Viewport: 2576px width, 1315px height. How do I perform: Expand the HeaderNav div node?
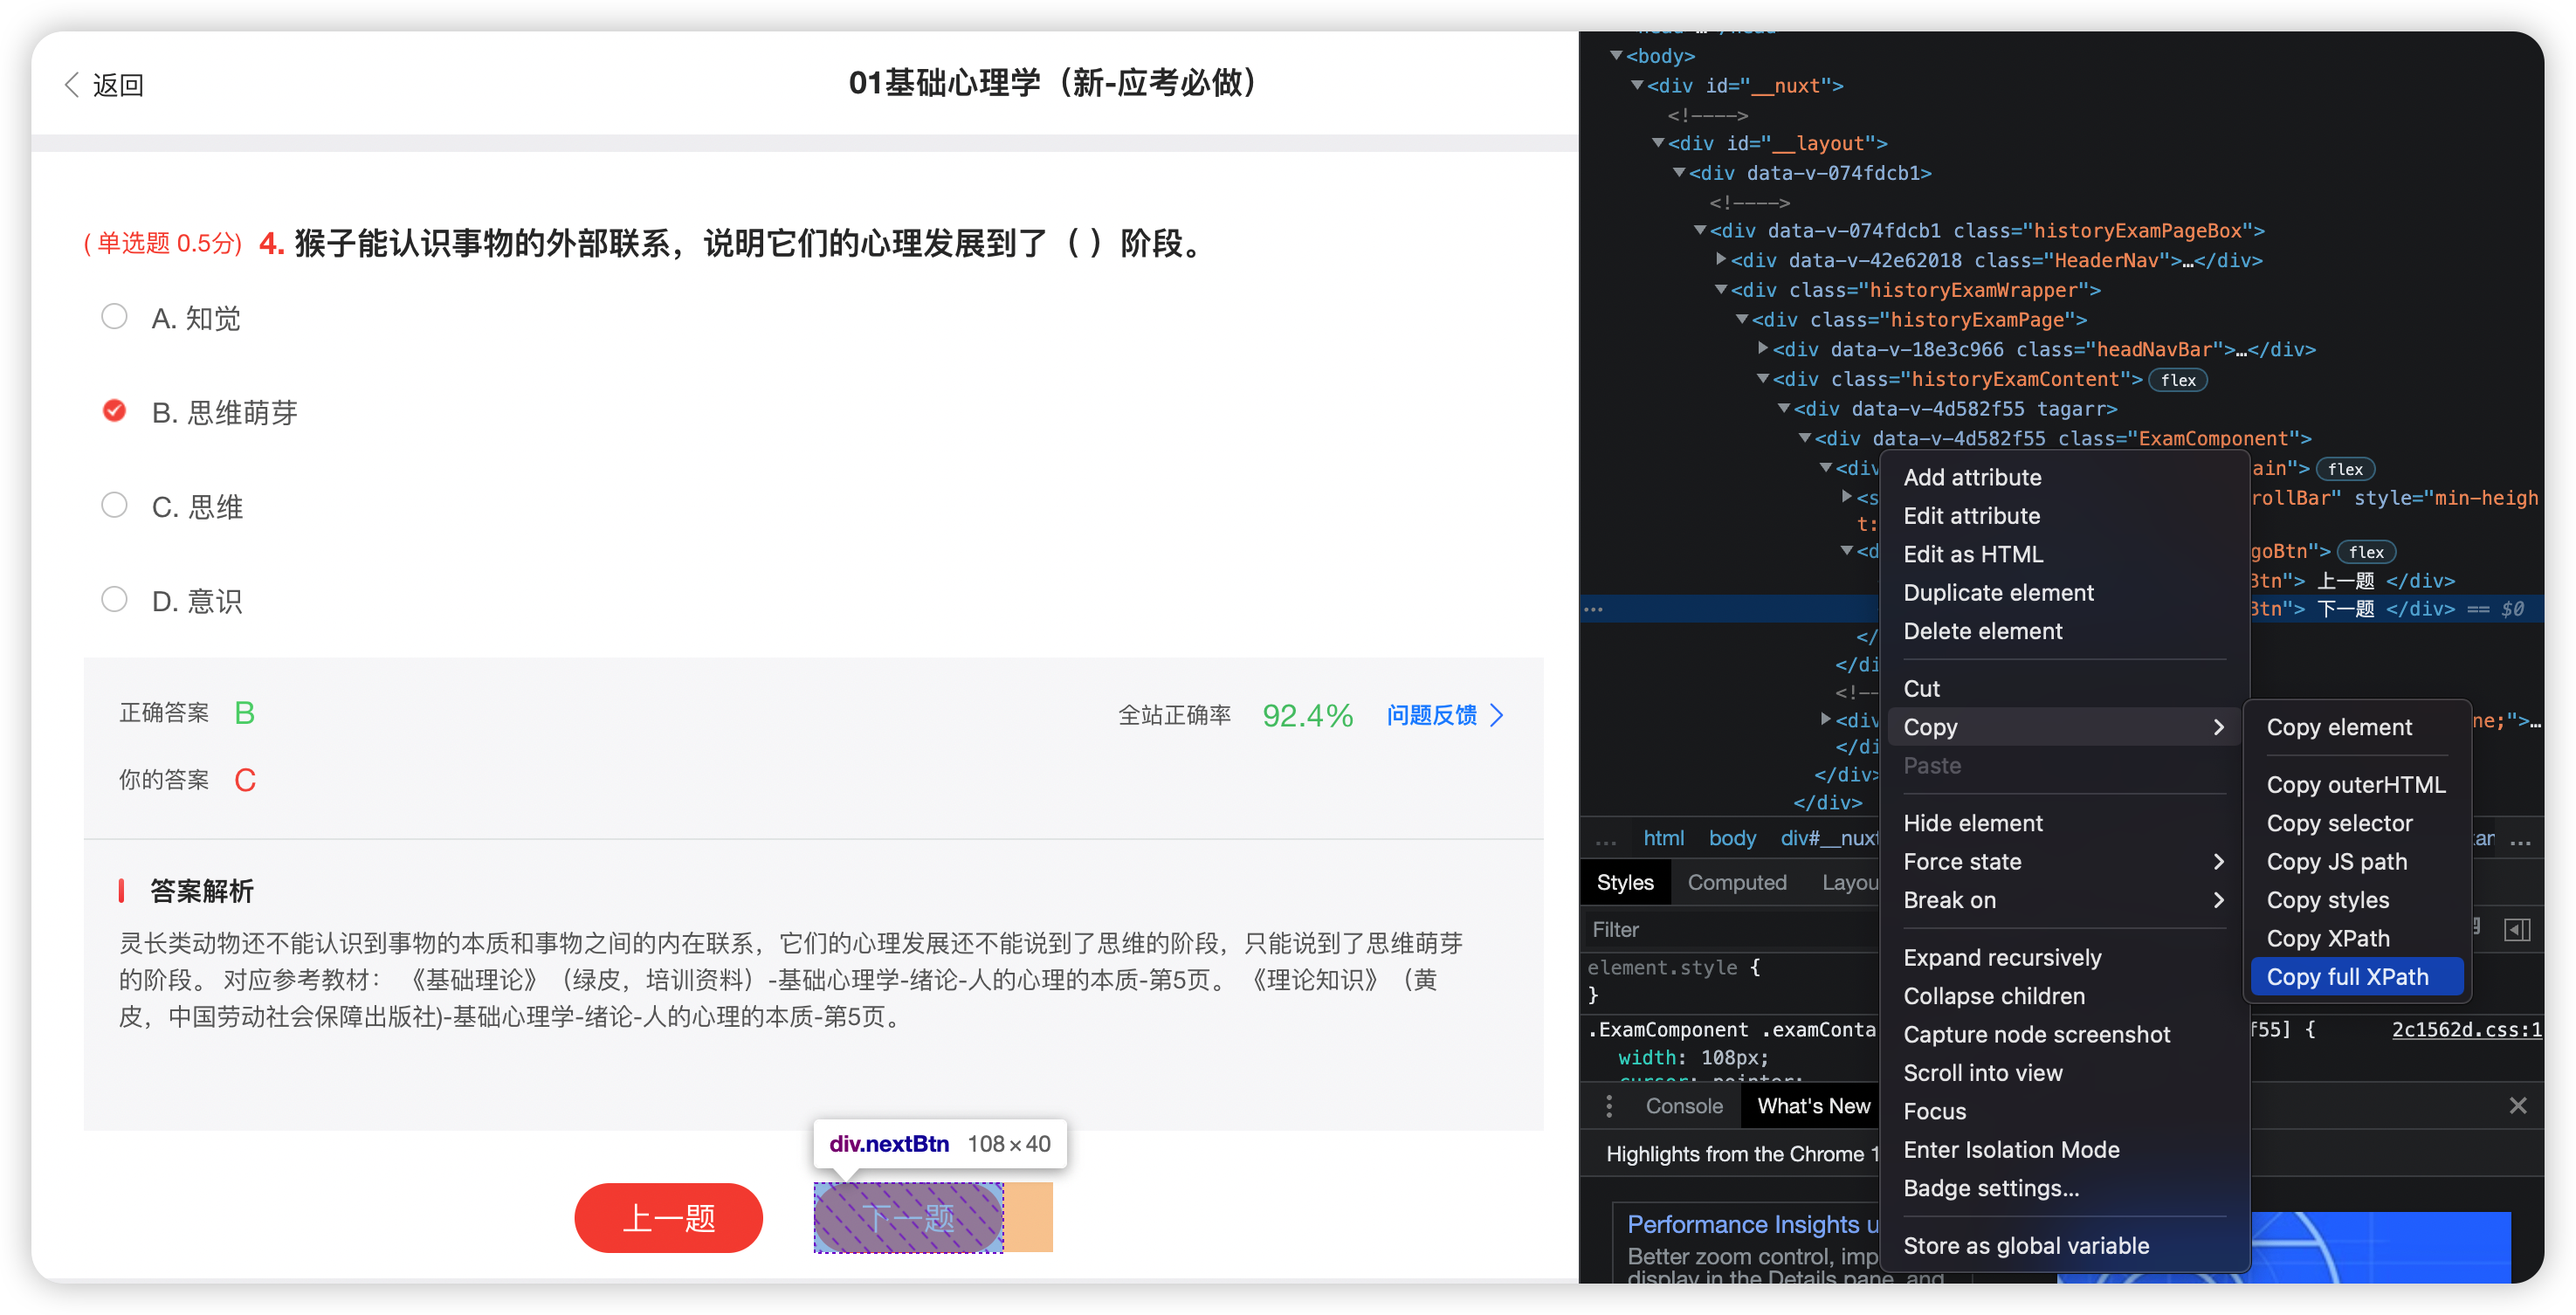1720,260
